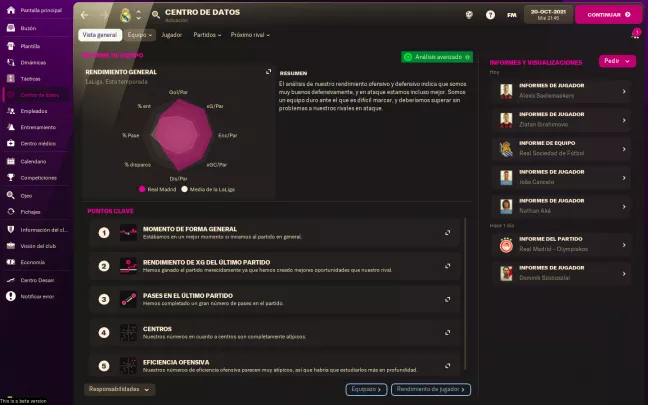
Task: Open Alexis Saelemaekers player report
Action: click(x=561, y=91)
